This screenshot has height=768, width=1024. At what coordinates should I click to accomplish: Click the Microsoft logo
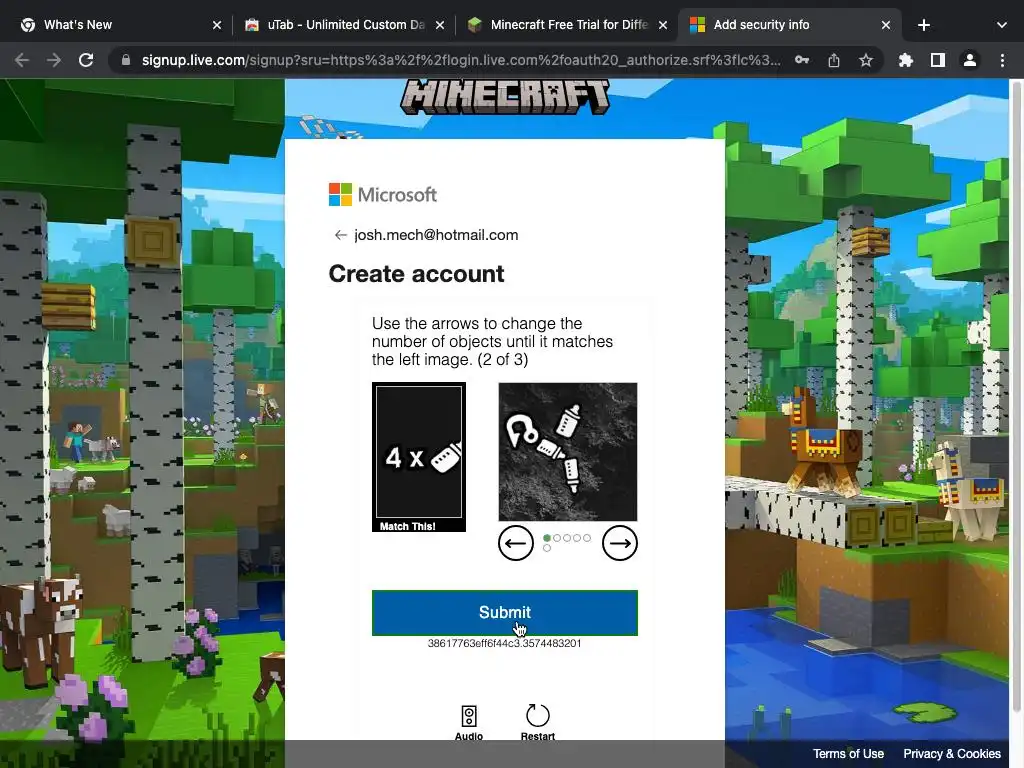coord(383,195)
